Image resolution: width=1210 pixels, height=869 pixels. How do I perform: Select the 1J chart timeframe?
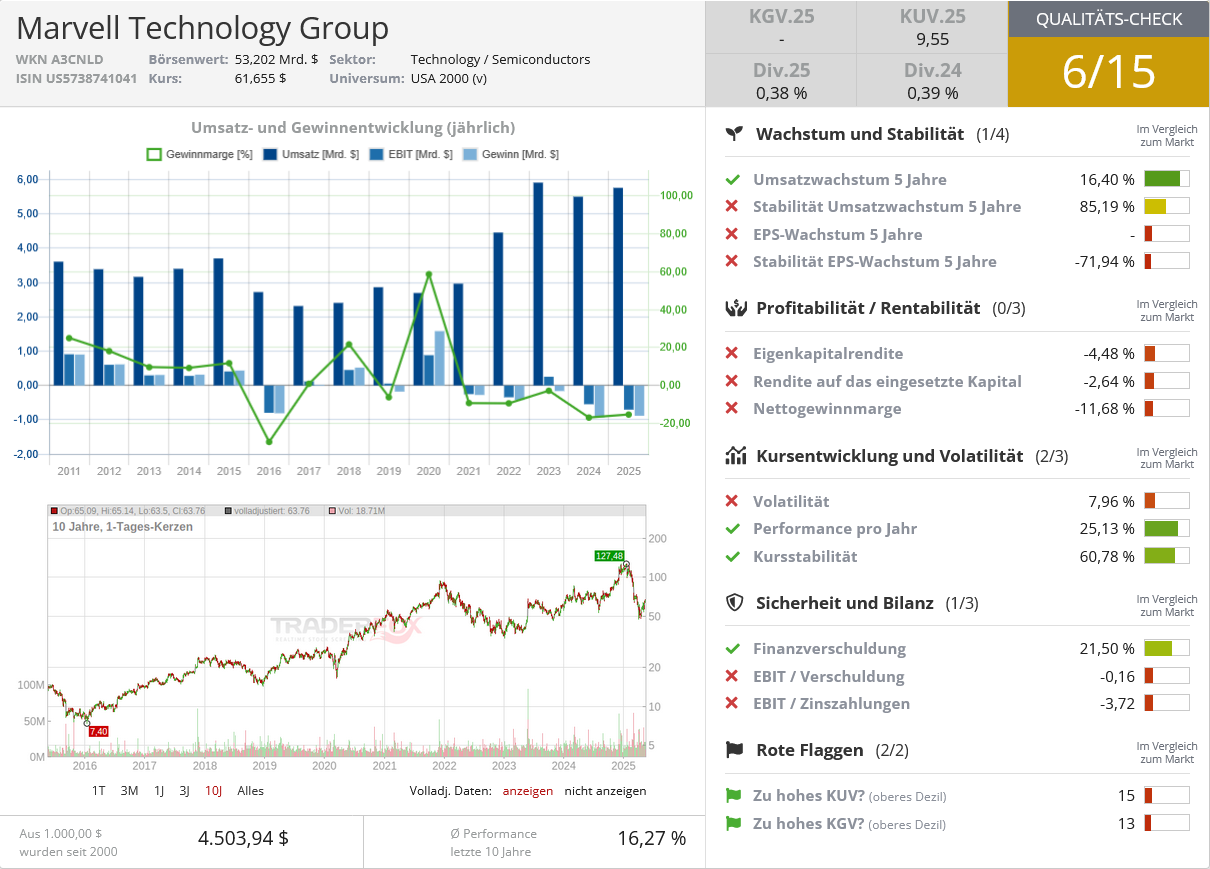159,791
